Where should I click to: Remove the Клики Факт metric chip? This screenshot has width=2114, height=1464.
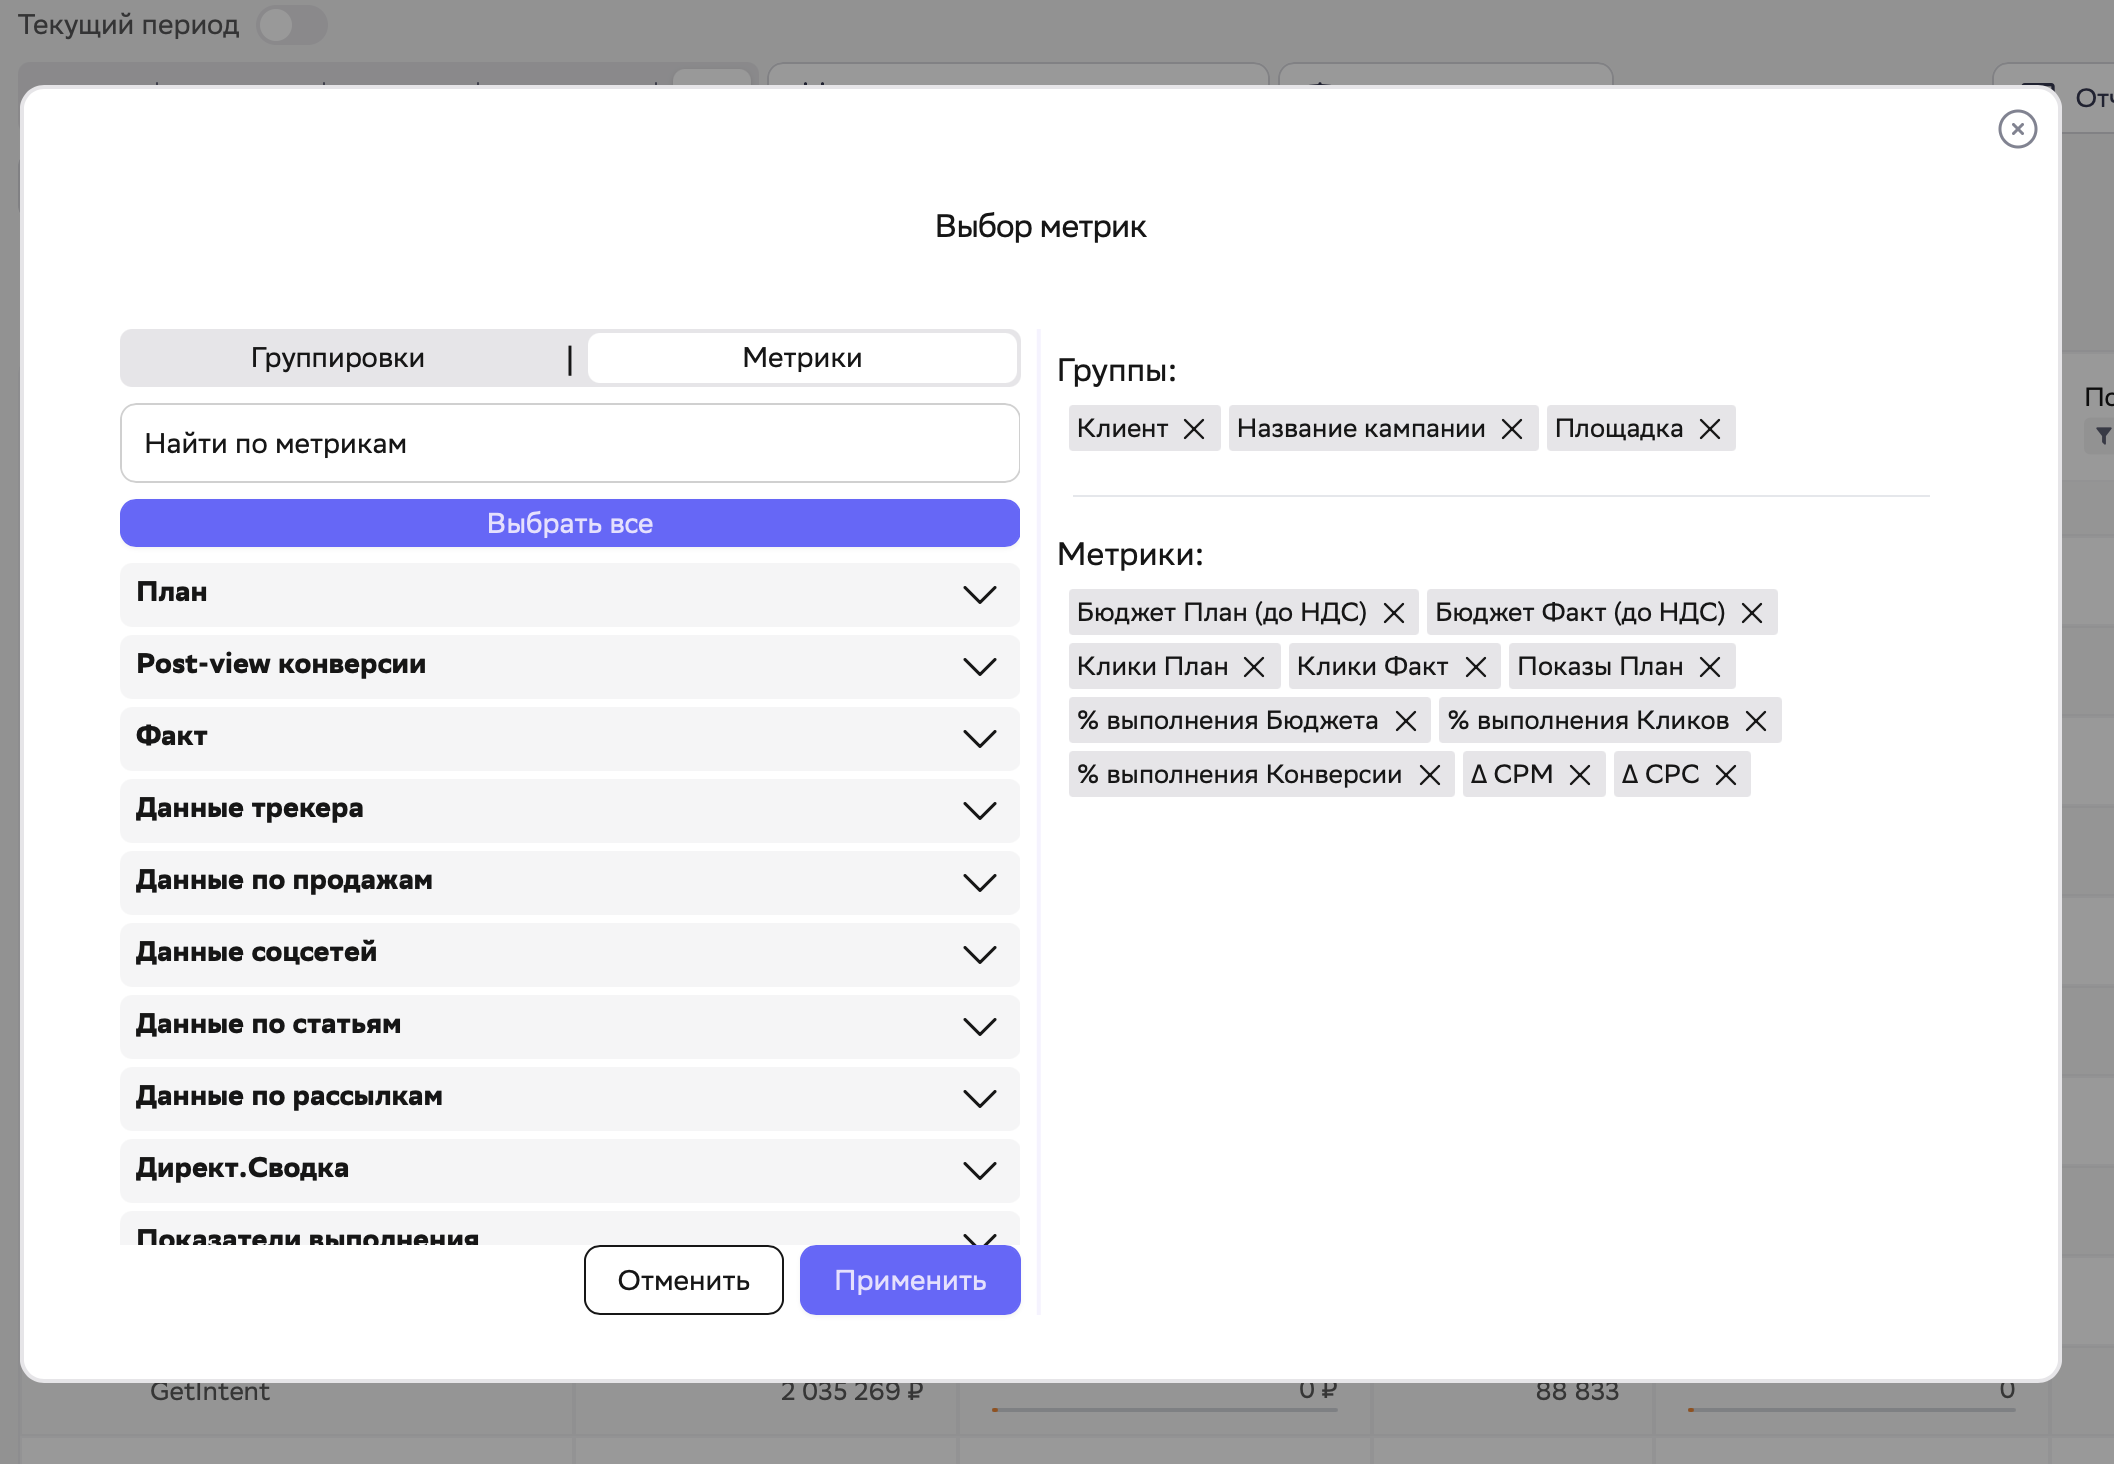(x=1474, y=666)
